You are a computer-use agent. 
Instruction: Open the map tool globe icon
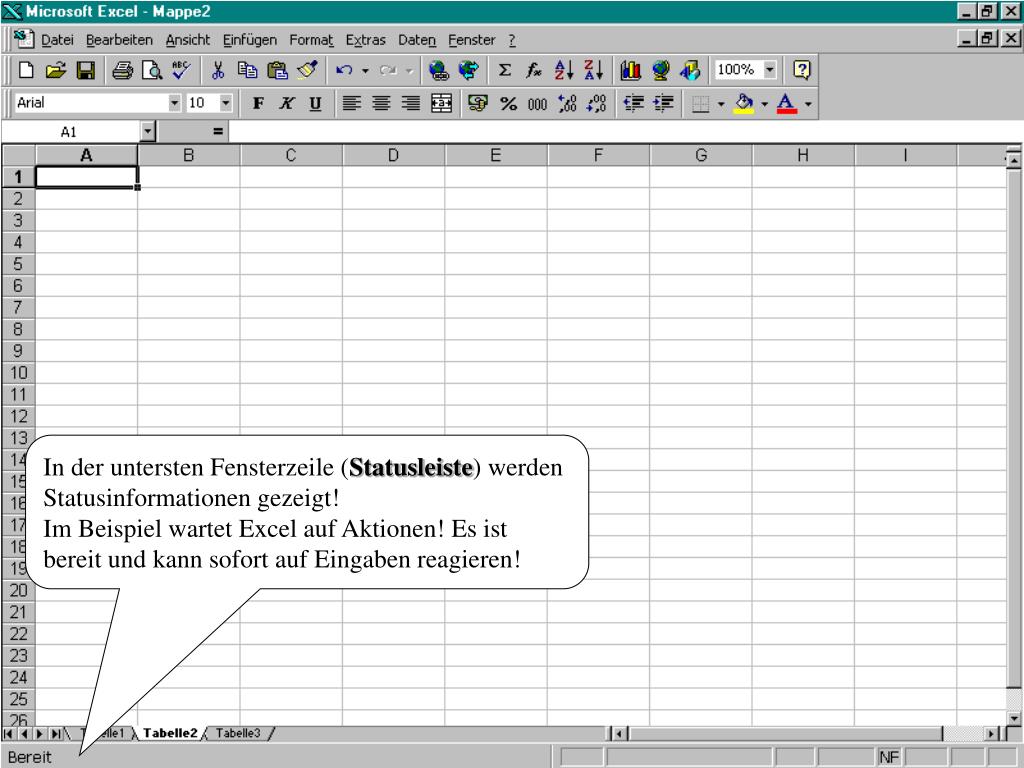(x=660, y=70)
